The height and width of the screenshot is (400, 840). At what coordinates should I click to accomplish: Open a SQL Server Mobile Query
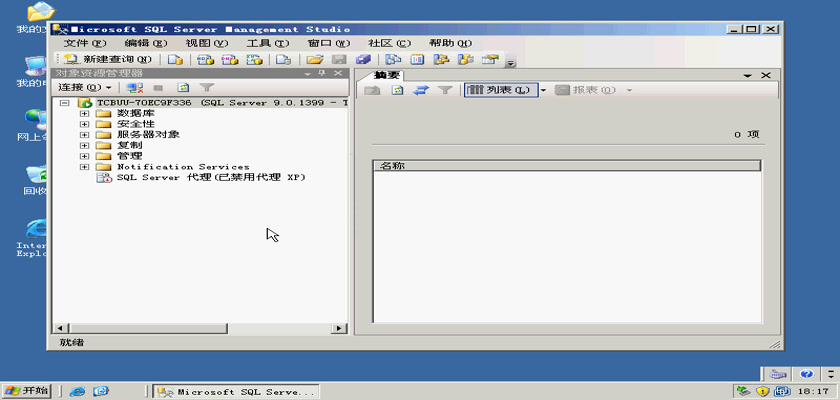pyautogui.click(x=283, y=59)
